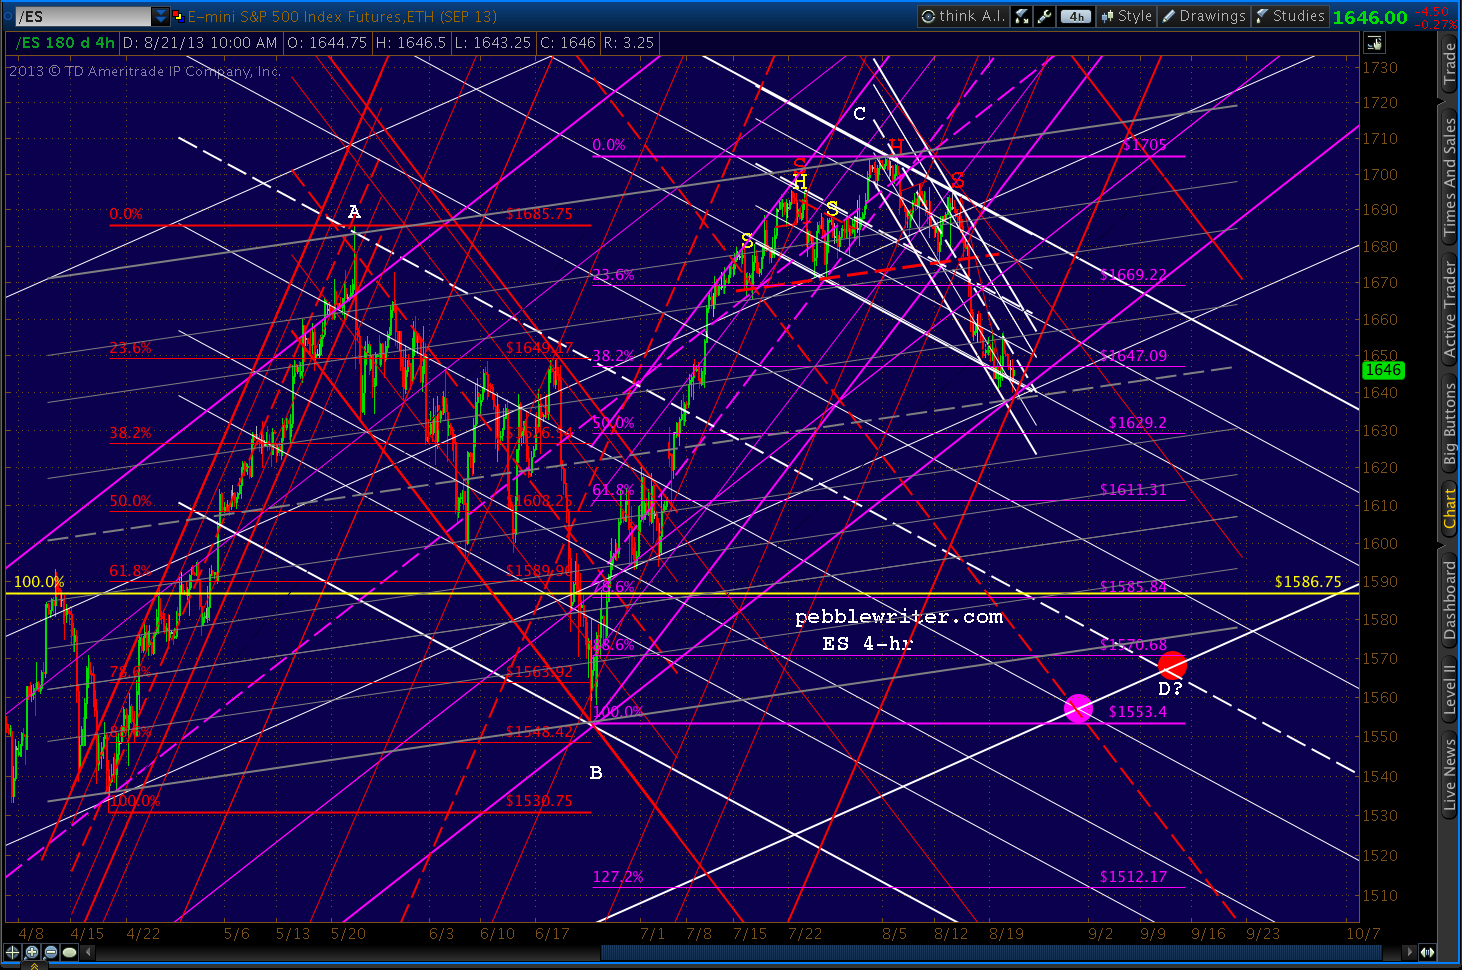The height and width of the screenshot is (970, 1462).
Task: Click the expand-arrows icon at bottom right corner
Action: tap(1427, 952)
